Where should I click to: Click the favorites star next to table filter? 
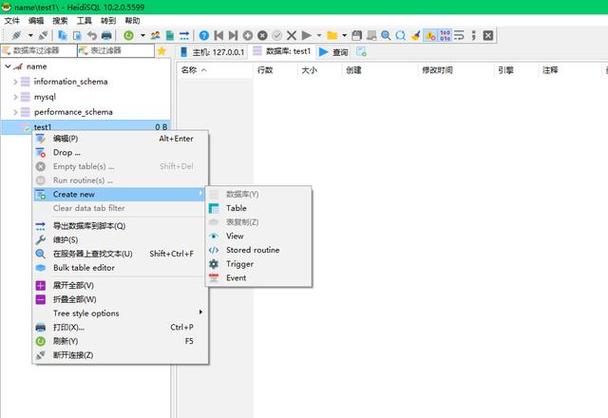(162, 51)
